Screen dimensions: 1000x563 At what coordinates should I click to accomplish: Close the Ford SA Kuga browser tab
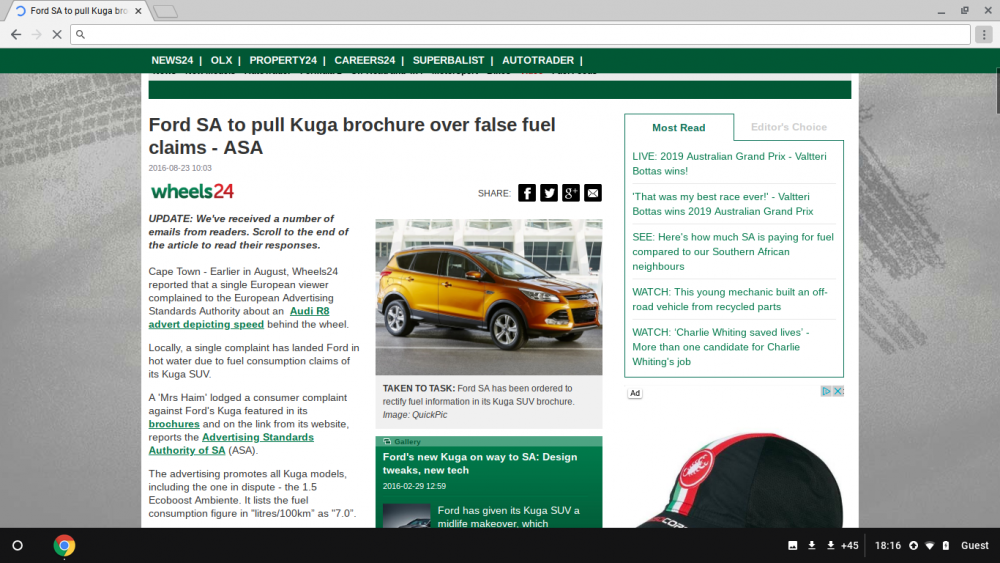[x=138, y=11]
